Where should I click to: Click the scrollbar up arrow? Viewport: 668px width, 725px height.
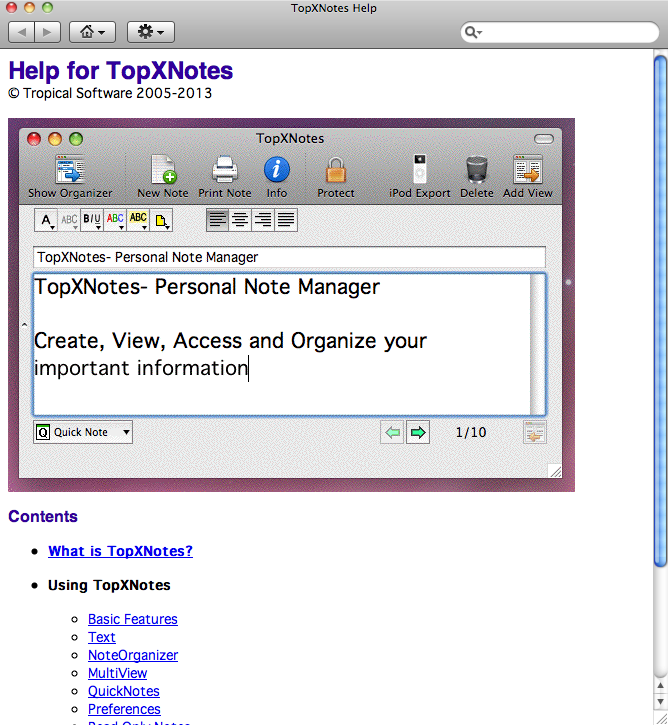point(661,686)
